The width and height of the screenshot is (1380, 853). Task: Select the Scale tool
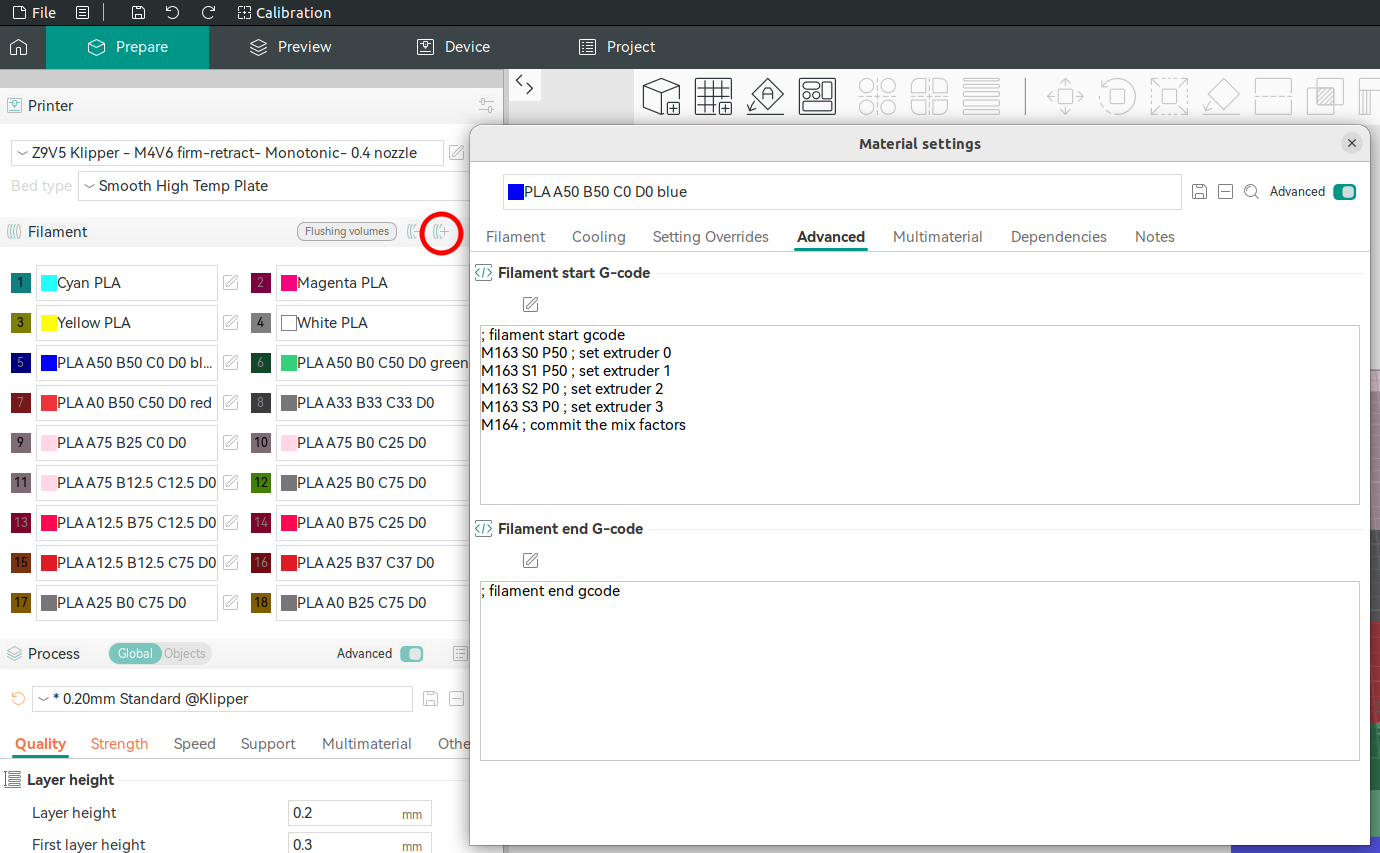click(x=1169, y=97)
